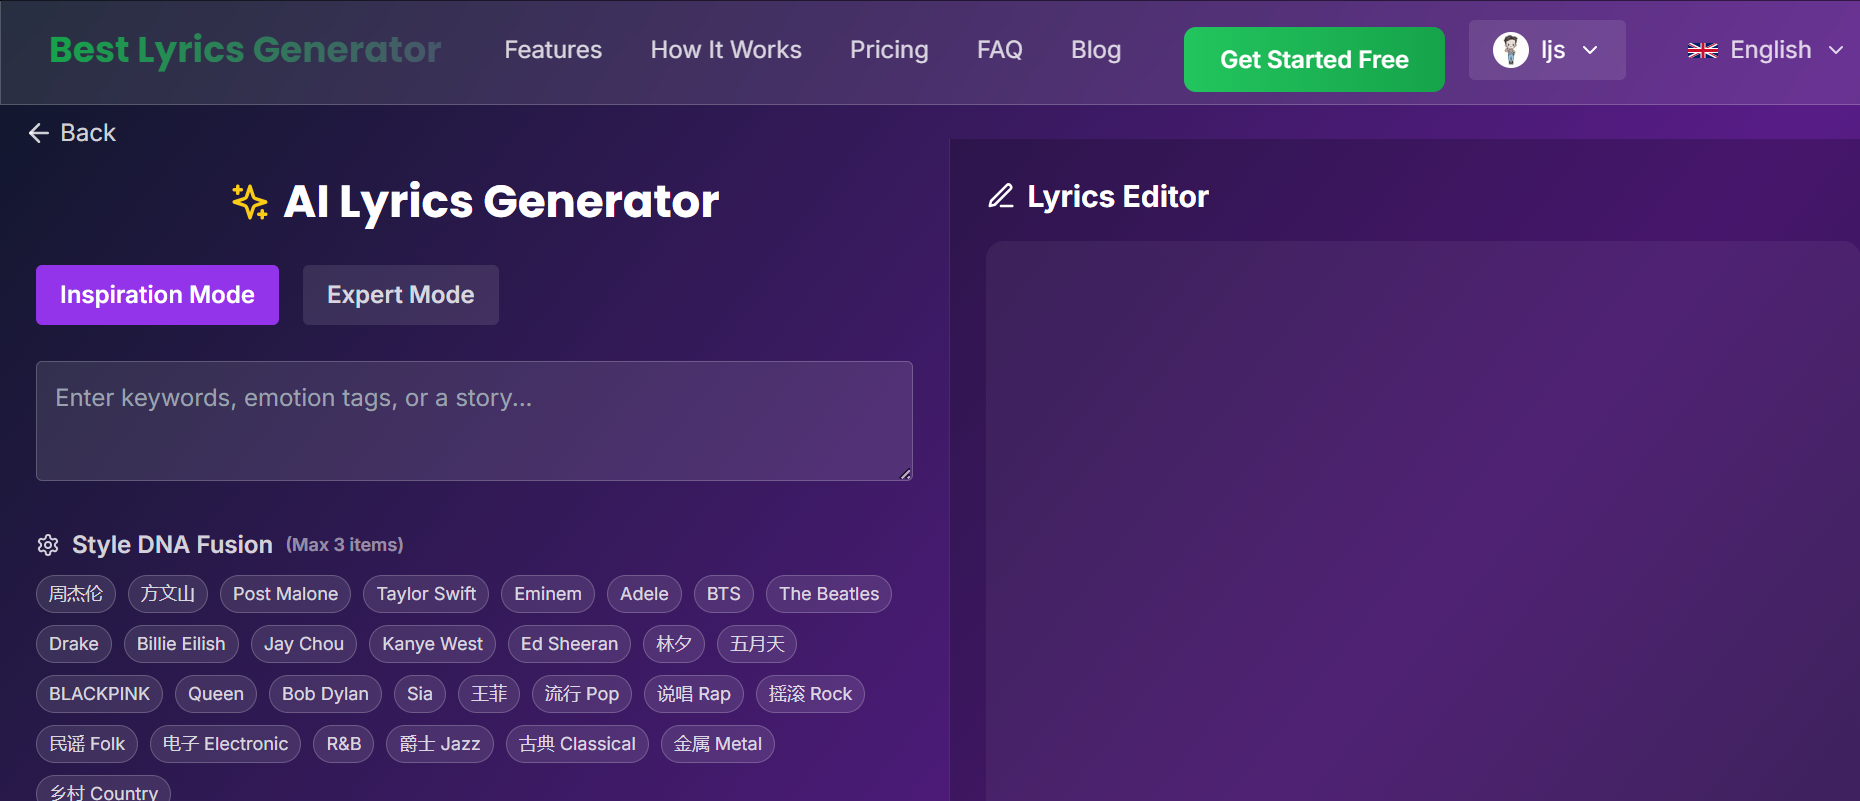The width and height of the screenshot is (1860, 801).
Task: Focus the keywords and story text area
Action: (x=474, y=421)
